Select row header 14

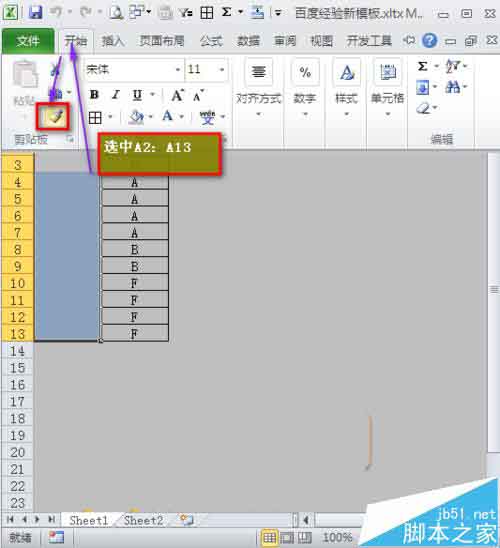pos(17,351)
